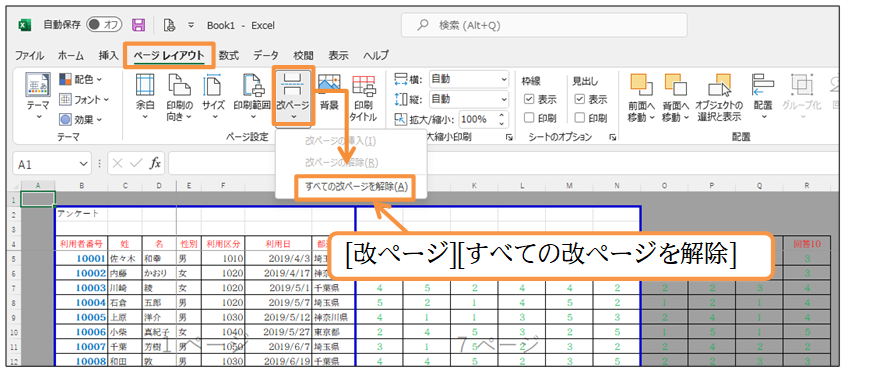Click the fx insert function icon

pos(155,164)
